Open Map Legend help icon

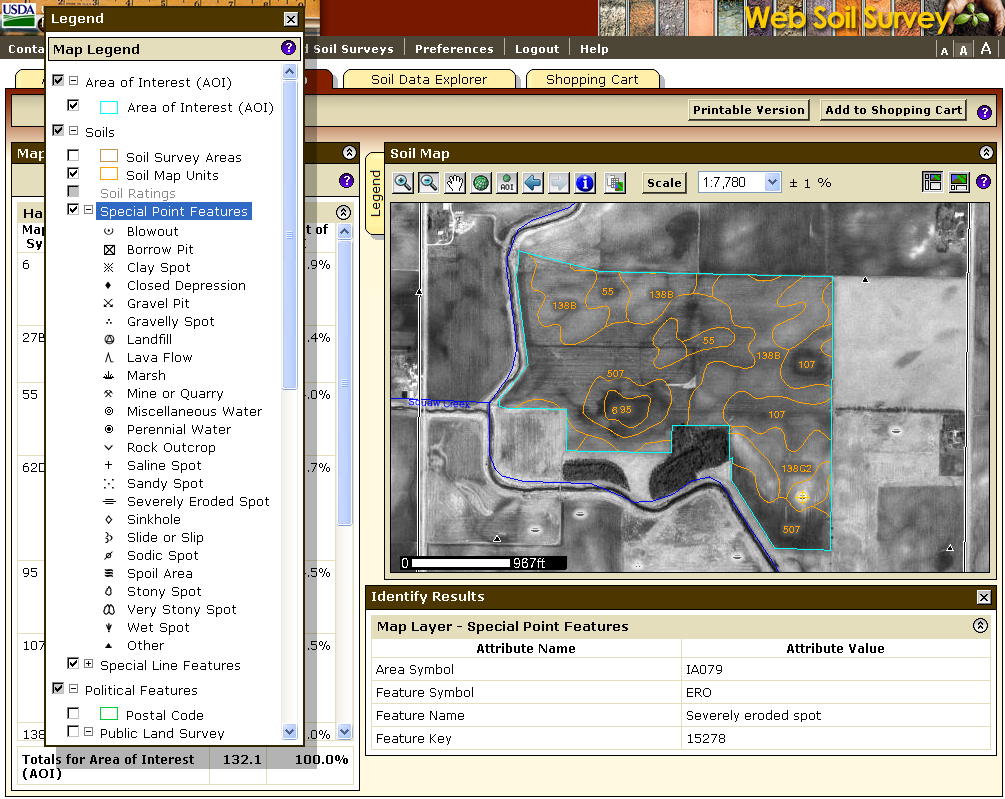click(288, 48)
